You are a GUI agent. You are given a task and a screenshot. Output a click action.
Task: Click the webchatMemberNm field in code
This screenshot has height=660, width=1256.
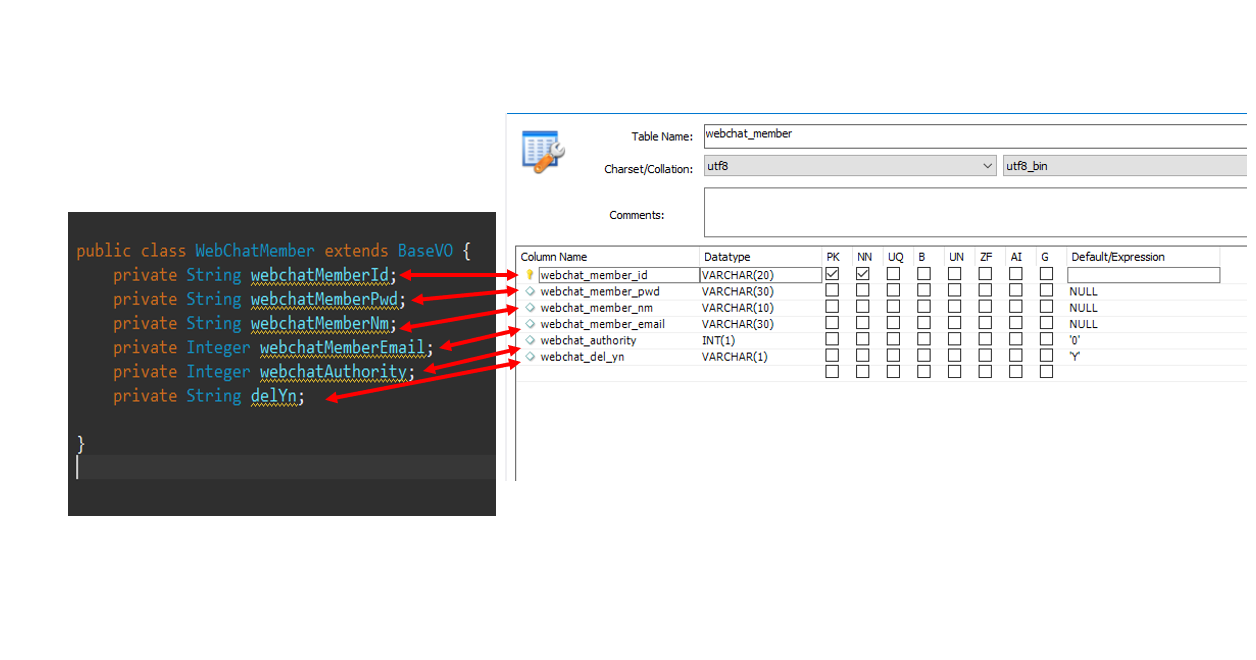coord(320,323)
